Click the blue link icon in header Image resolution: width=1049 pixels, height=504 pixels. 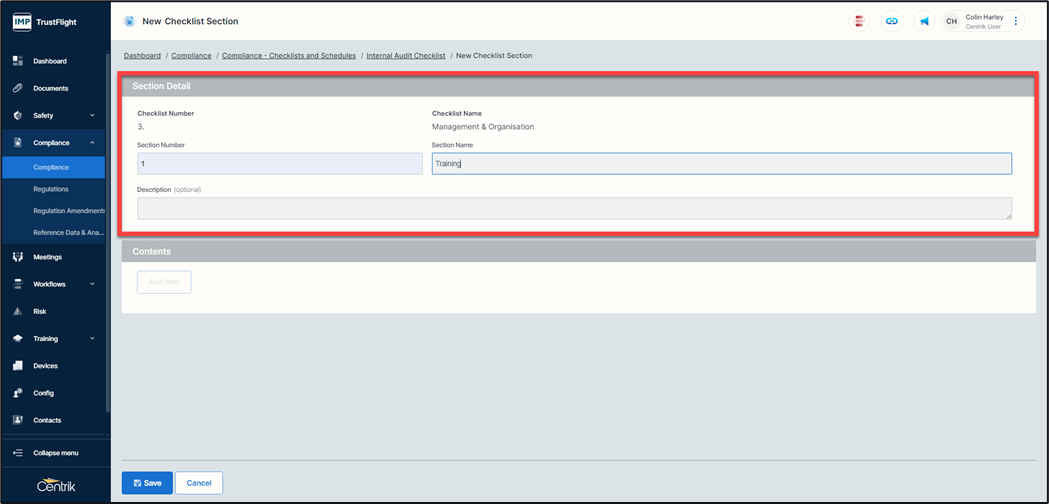(x=891, y=21)
